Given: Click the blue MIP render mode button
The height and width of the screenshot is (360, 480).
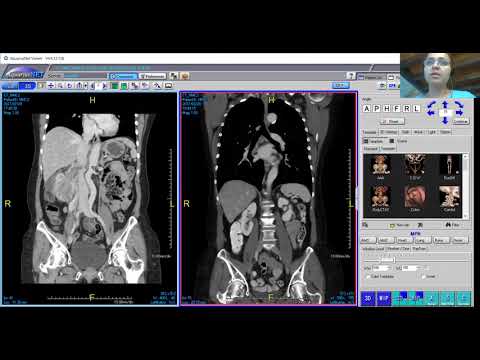Looking at the screenshot, I should [384, 298].
